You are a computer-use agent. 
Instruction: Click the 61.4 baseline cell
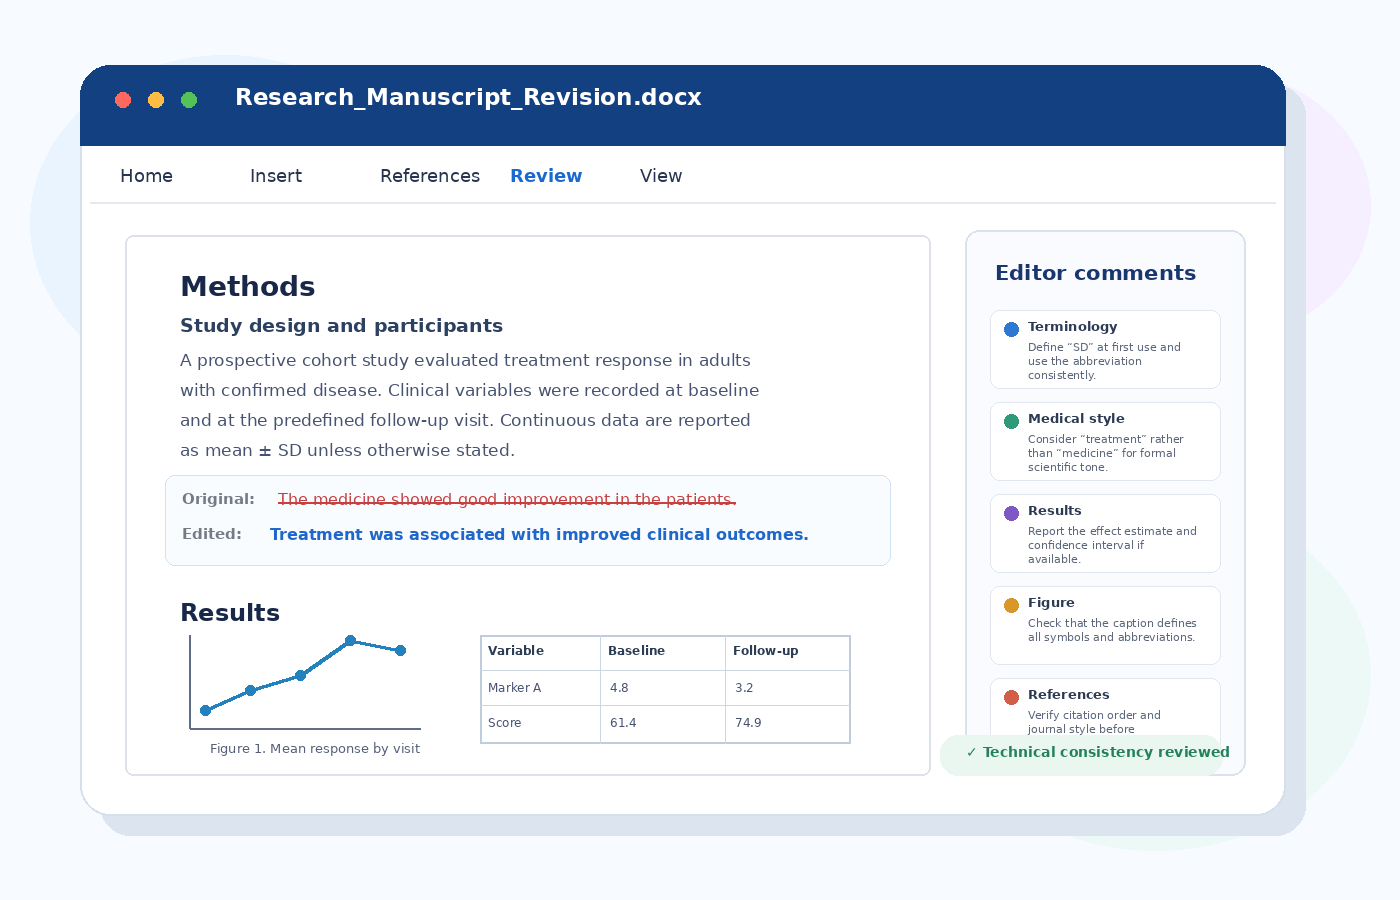(x=663, y=723)
